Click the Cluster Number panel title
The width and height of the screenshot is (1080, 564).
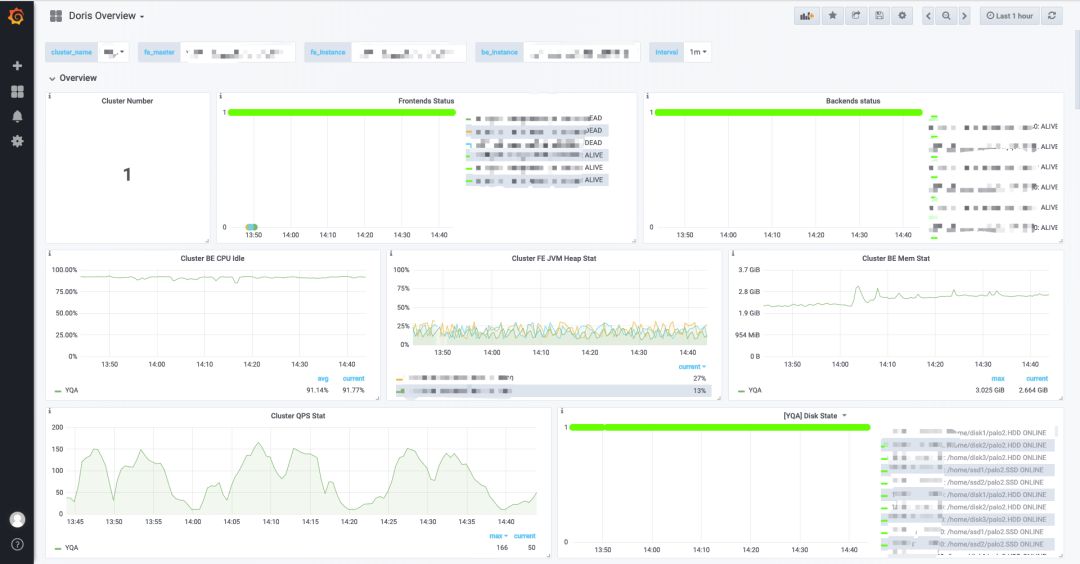(127, 101)
